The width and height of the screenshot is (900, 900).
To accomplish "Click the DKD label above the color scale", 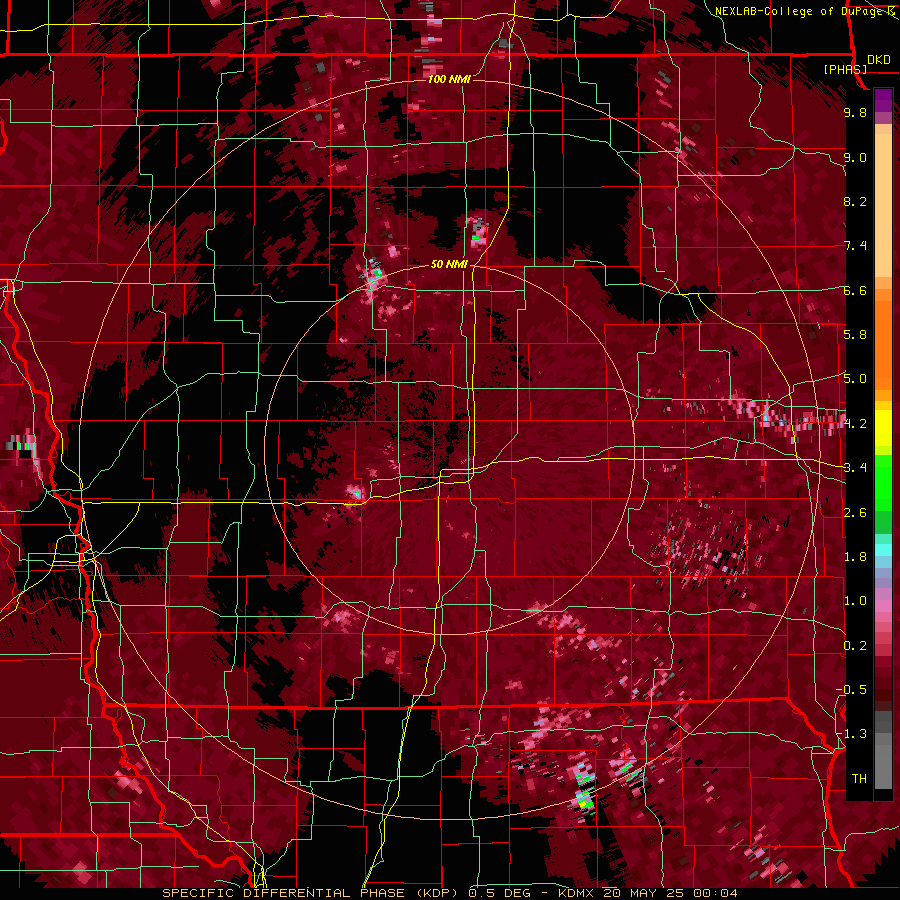I will click(878, 60).
